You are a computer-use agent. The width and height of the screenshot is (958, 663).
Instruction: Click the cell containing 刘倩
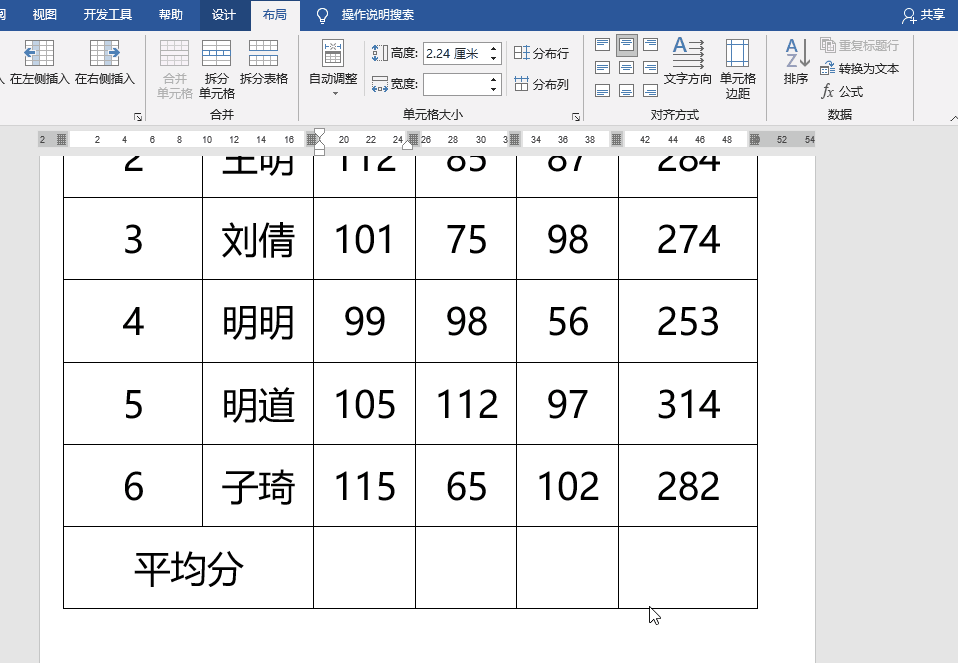click(x=258, y=239)
